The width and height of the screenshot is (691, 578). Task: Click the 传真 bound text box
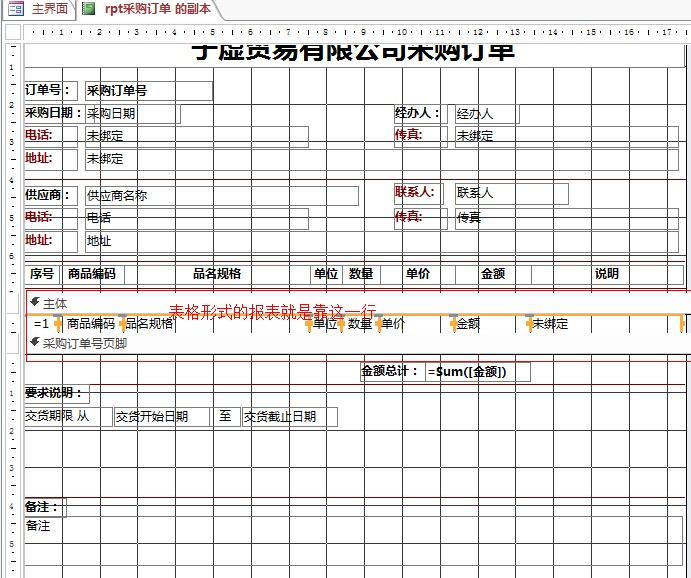coord(567,219)
